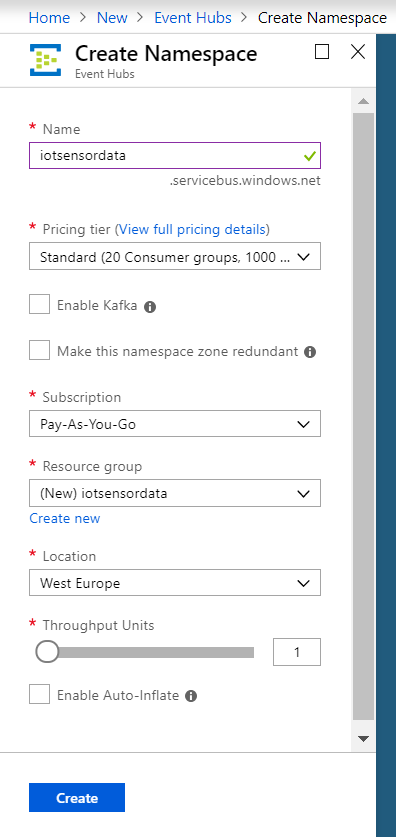The image size is (396, 837).
Task: Toggle the Enable Auto-Inflate checkbox
Action: [39, 695]
